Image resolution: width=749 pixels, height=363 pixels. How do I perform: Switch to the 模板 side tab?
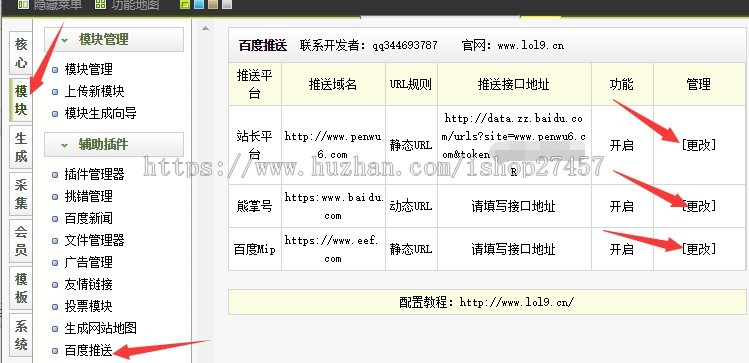coord(21,288)
